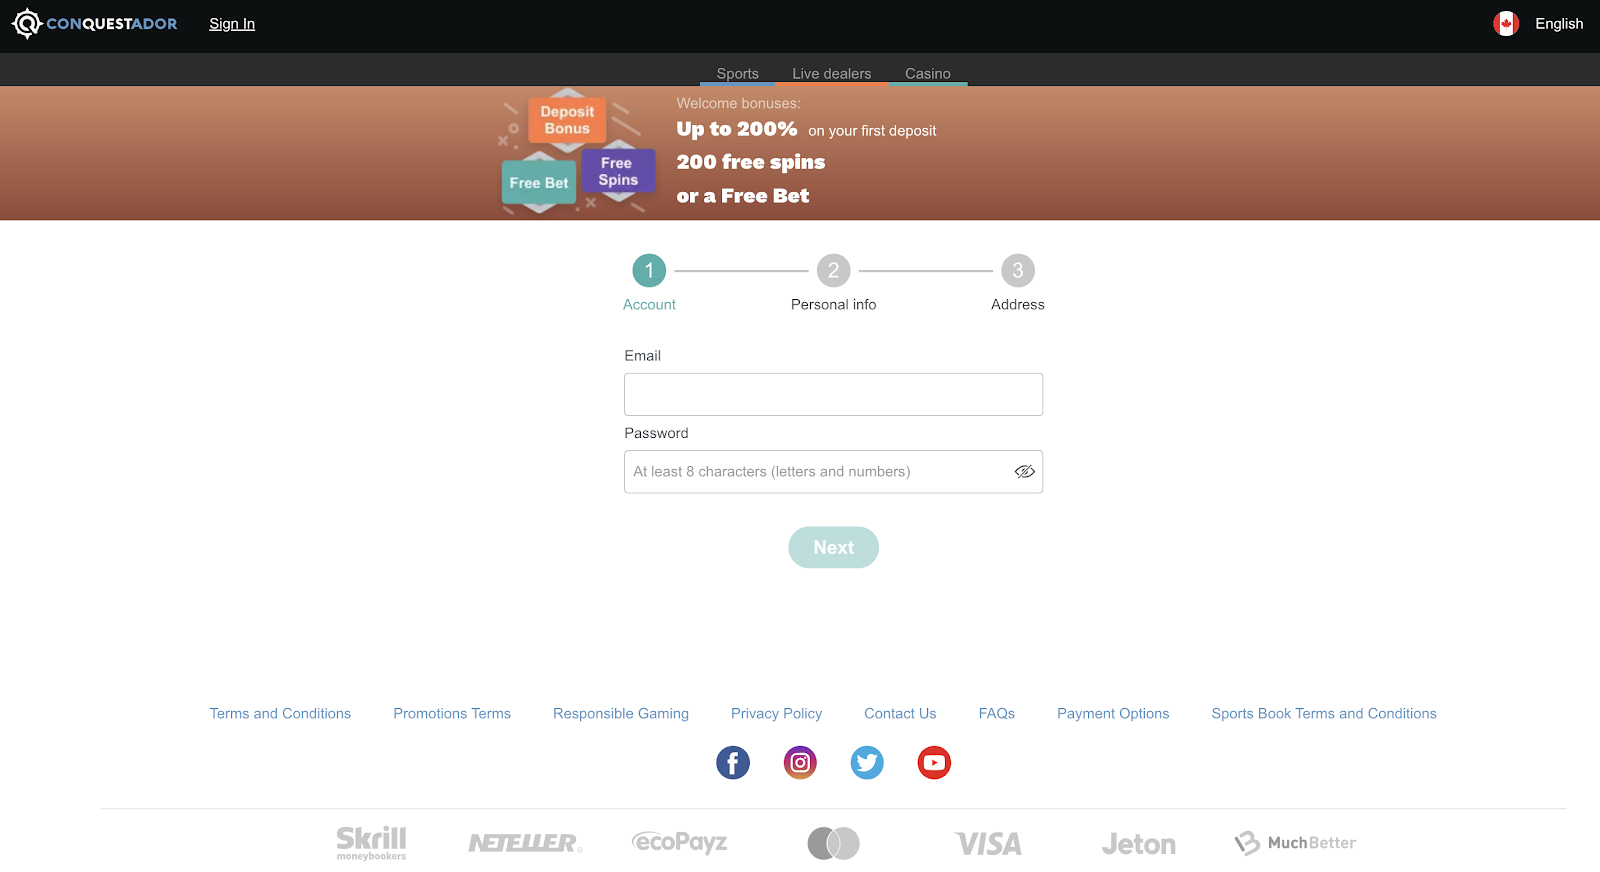This screenshot has height=872, width=1600.
Task: Click the 'Up to 200%' banner text
Action: [737, 129]
